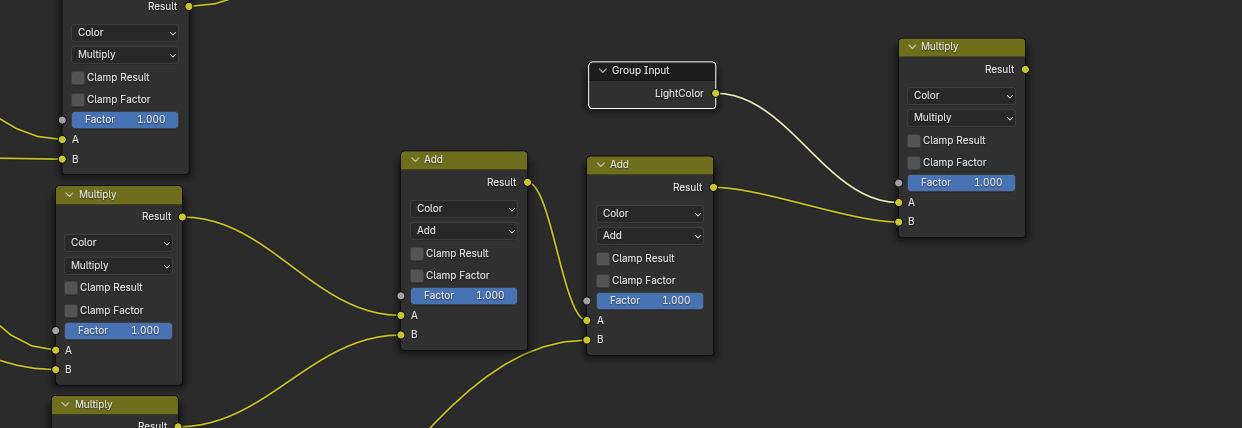The height and width of the screenshot is (428, 1242).
Task: Click input socket B of the rightmost Multiply node
Action: (x=898, y=221)
